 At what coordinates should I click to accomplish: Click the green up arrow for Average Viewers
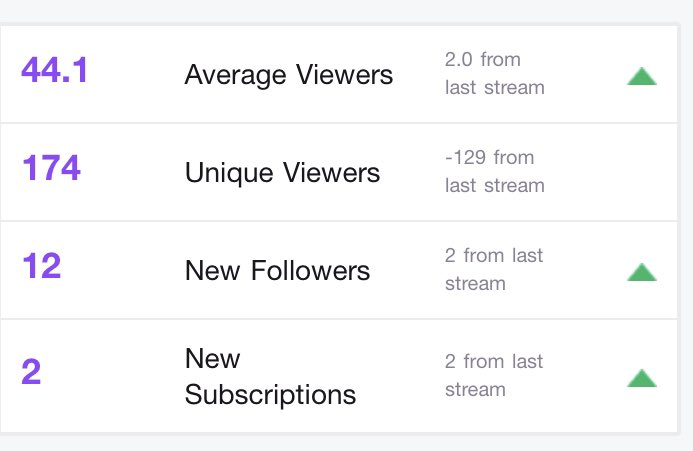click(x=642, y=76)
